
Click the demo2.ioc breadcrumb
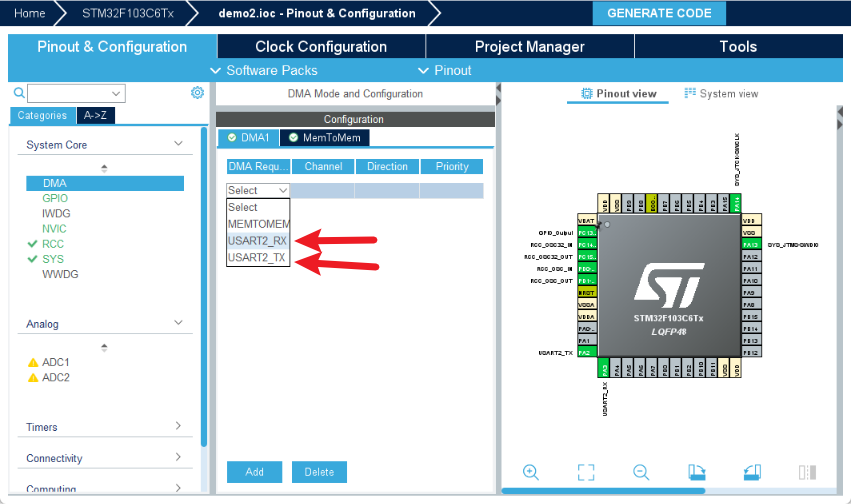317,13
